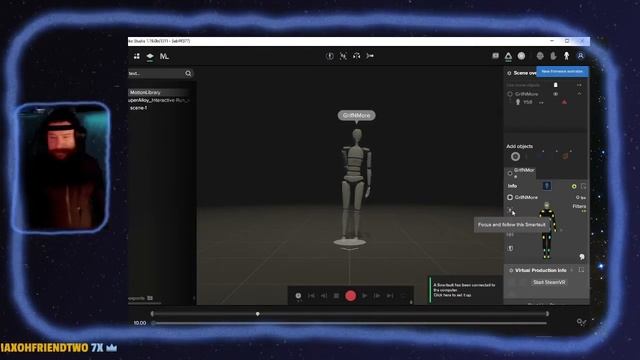Open the user account profile icon
Screen dimensions: 640x360
tap(580, 56)
